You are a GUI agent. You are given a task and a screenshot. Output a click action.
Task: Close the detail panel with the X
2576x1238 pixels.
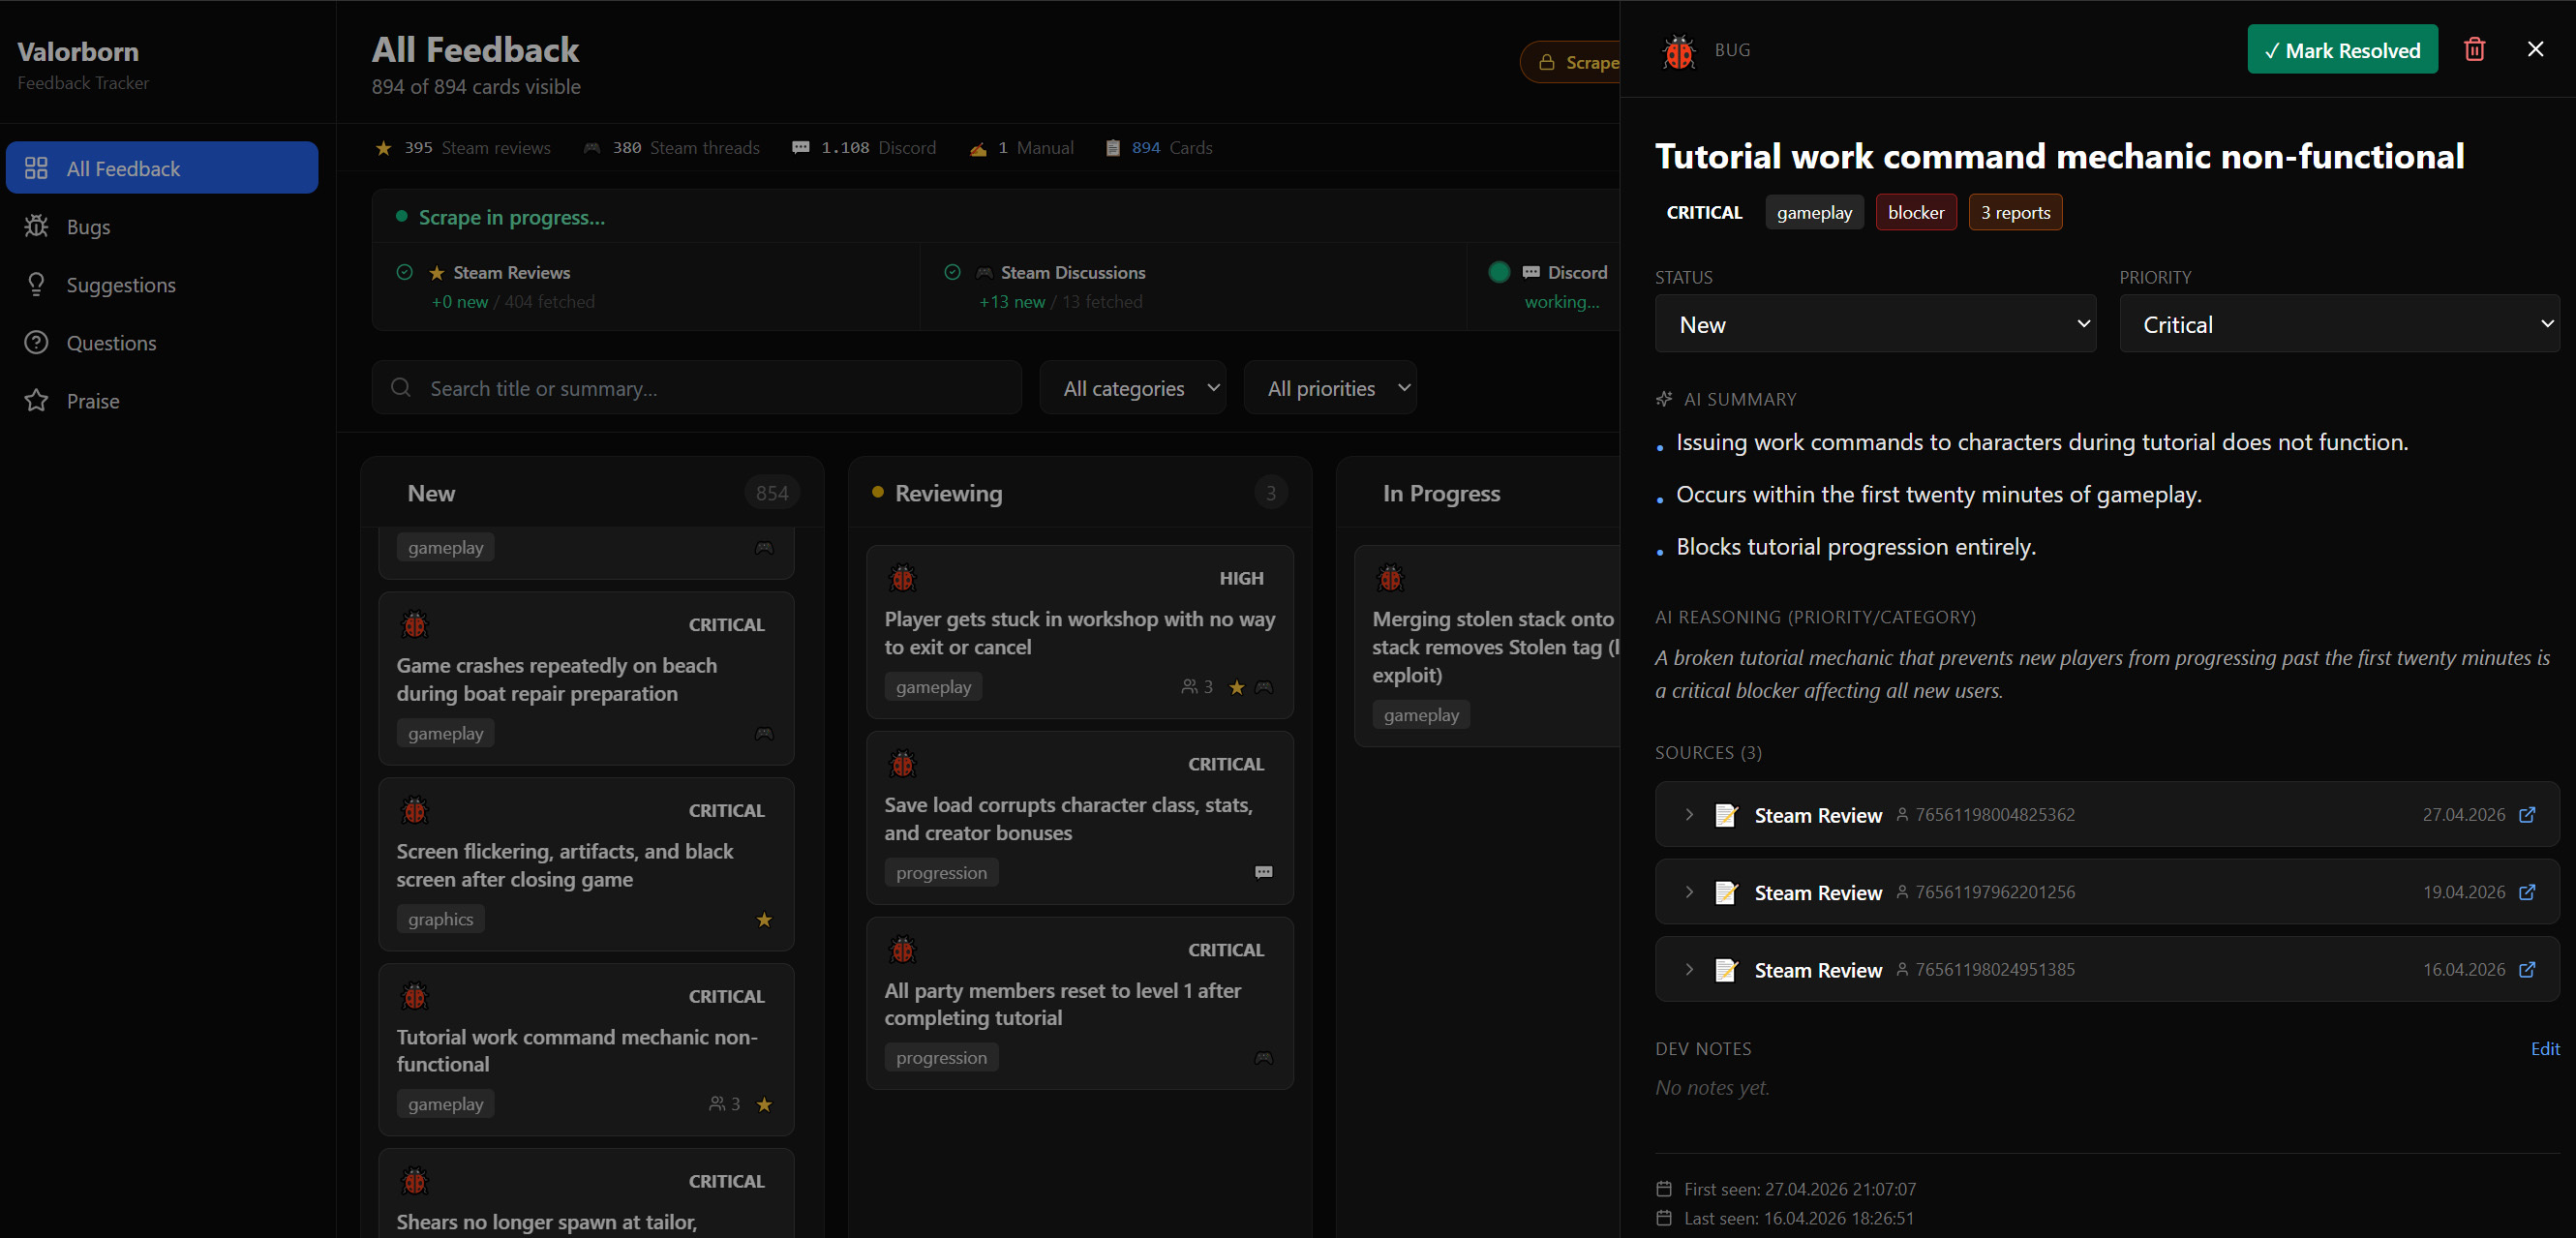tap(2535, 49)
